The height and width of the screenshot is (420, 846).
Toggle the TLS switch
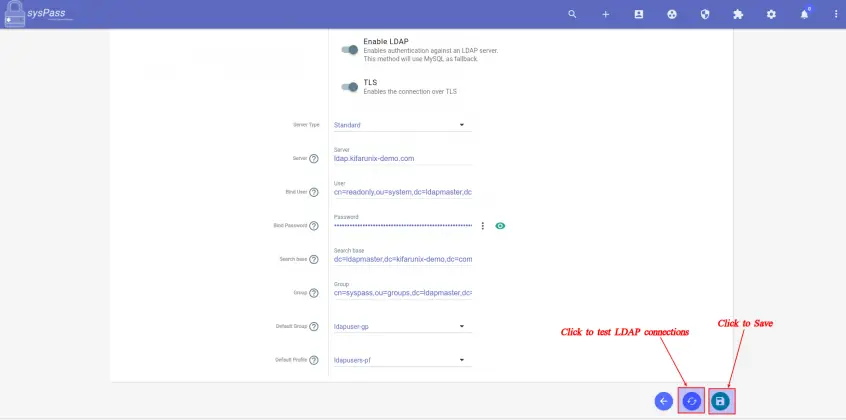point(349,87)
